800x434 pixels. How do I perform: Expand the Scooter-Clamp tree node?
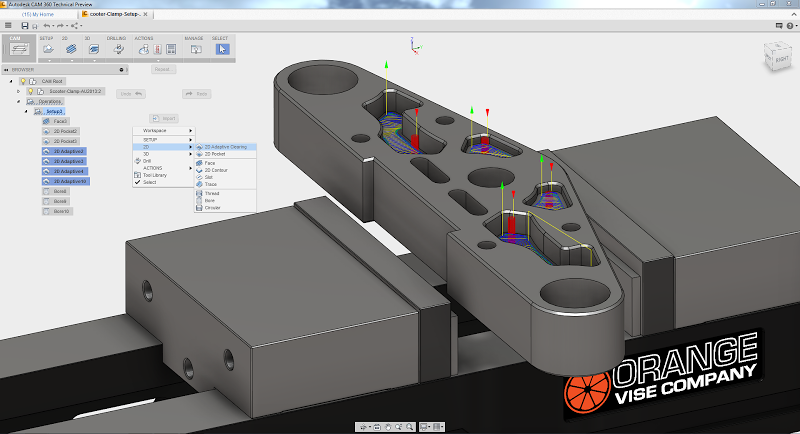coord(19,91)
